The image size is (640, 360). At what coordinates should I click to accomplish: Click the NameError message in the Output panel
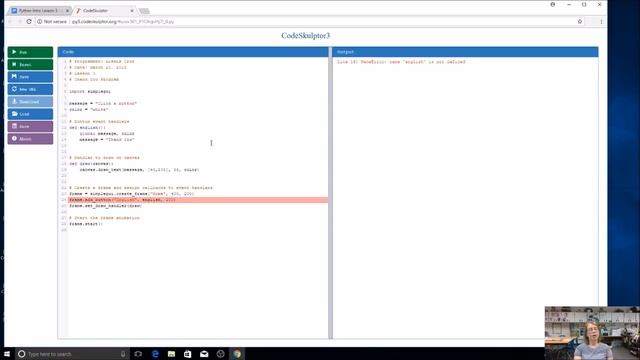(401, 62)
